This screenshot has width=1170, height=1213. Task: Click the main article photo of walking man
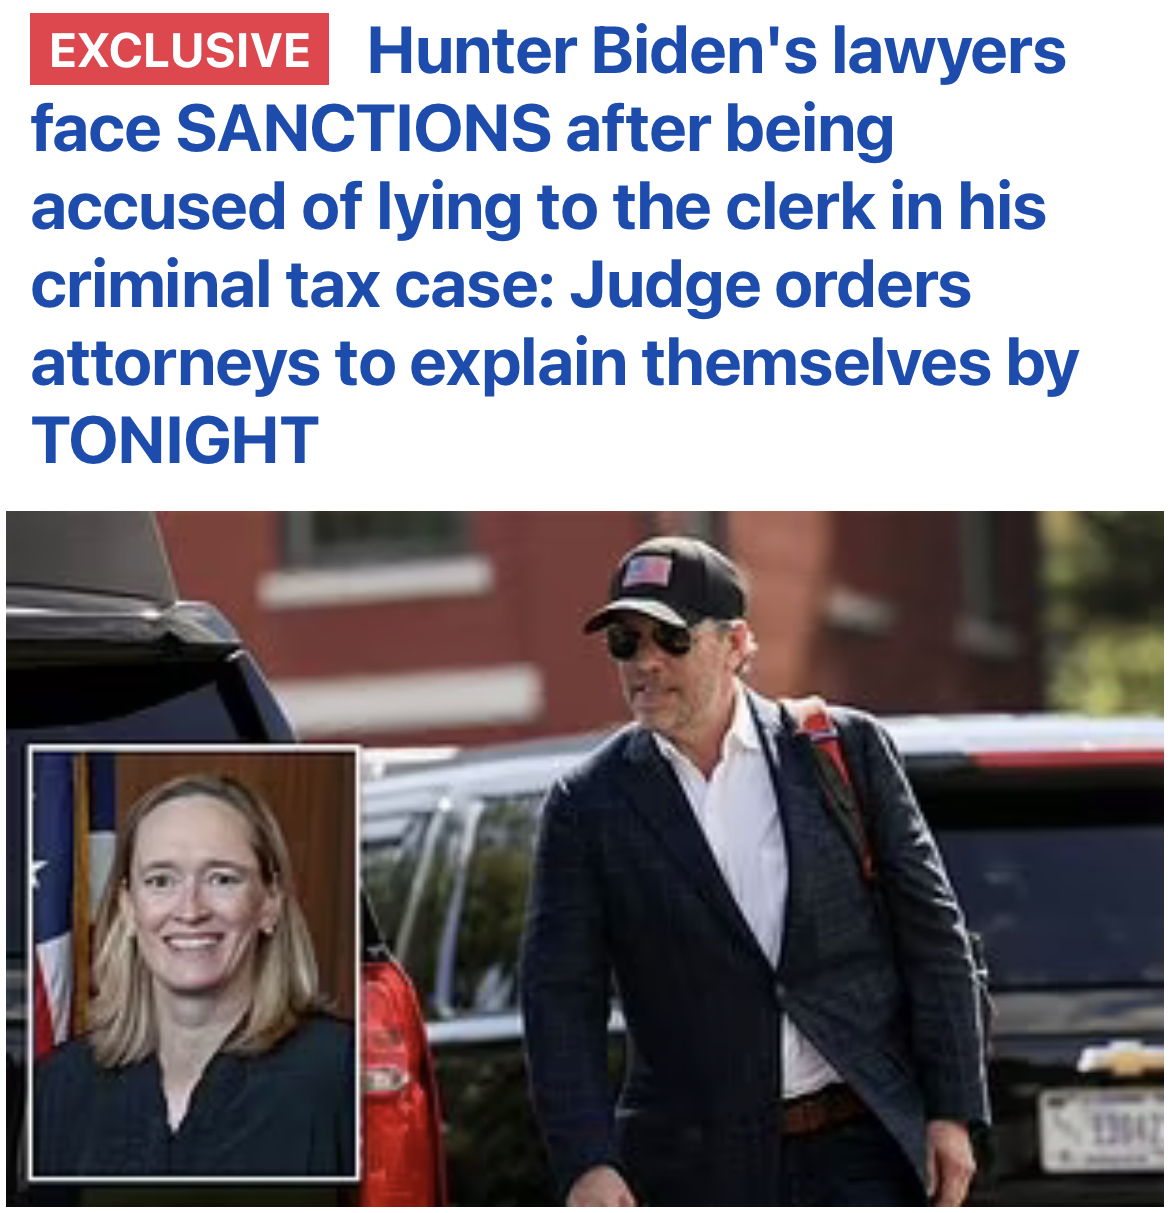tap(585, 858)
